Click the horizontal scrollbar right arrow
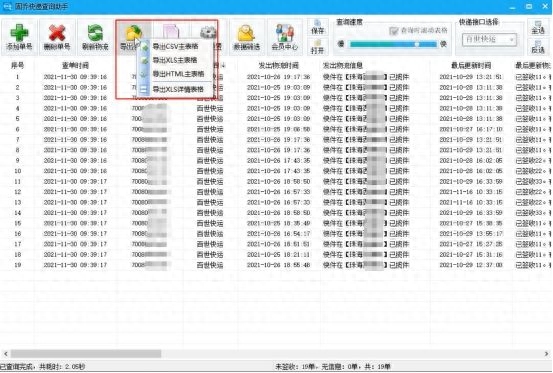This screenshot has height=373, width=553. point(546,353)
